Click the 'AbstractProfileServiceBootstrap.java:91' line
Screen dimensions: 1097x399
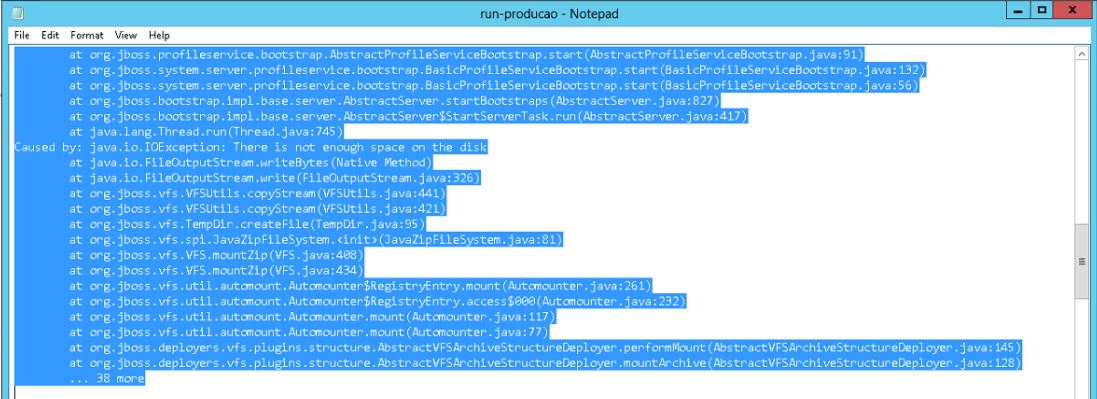pos(467,55)
